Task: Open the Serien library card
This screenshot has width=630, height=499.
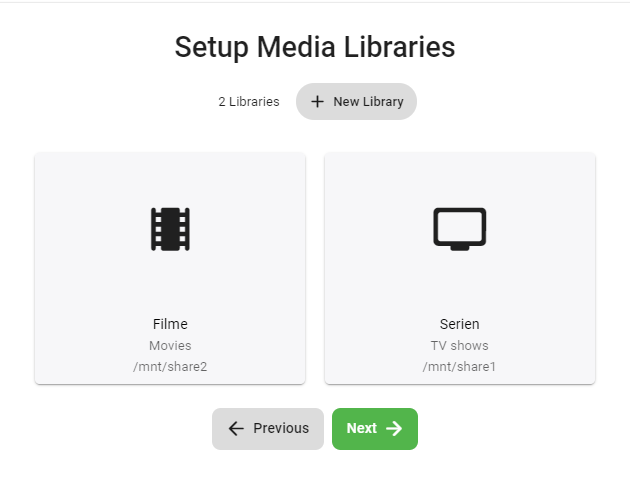Action: tap(460, 268)
